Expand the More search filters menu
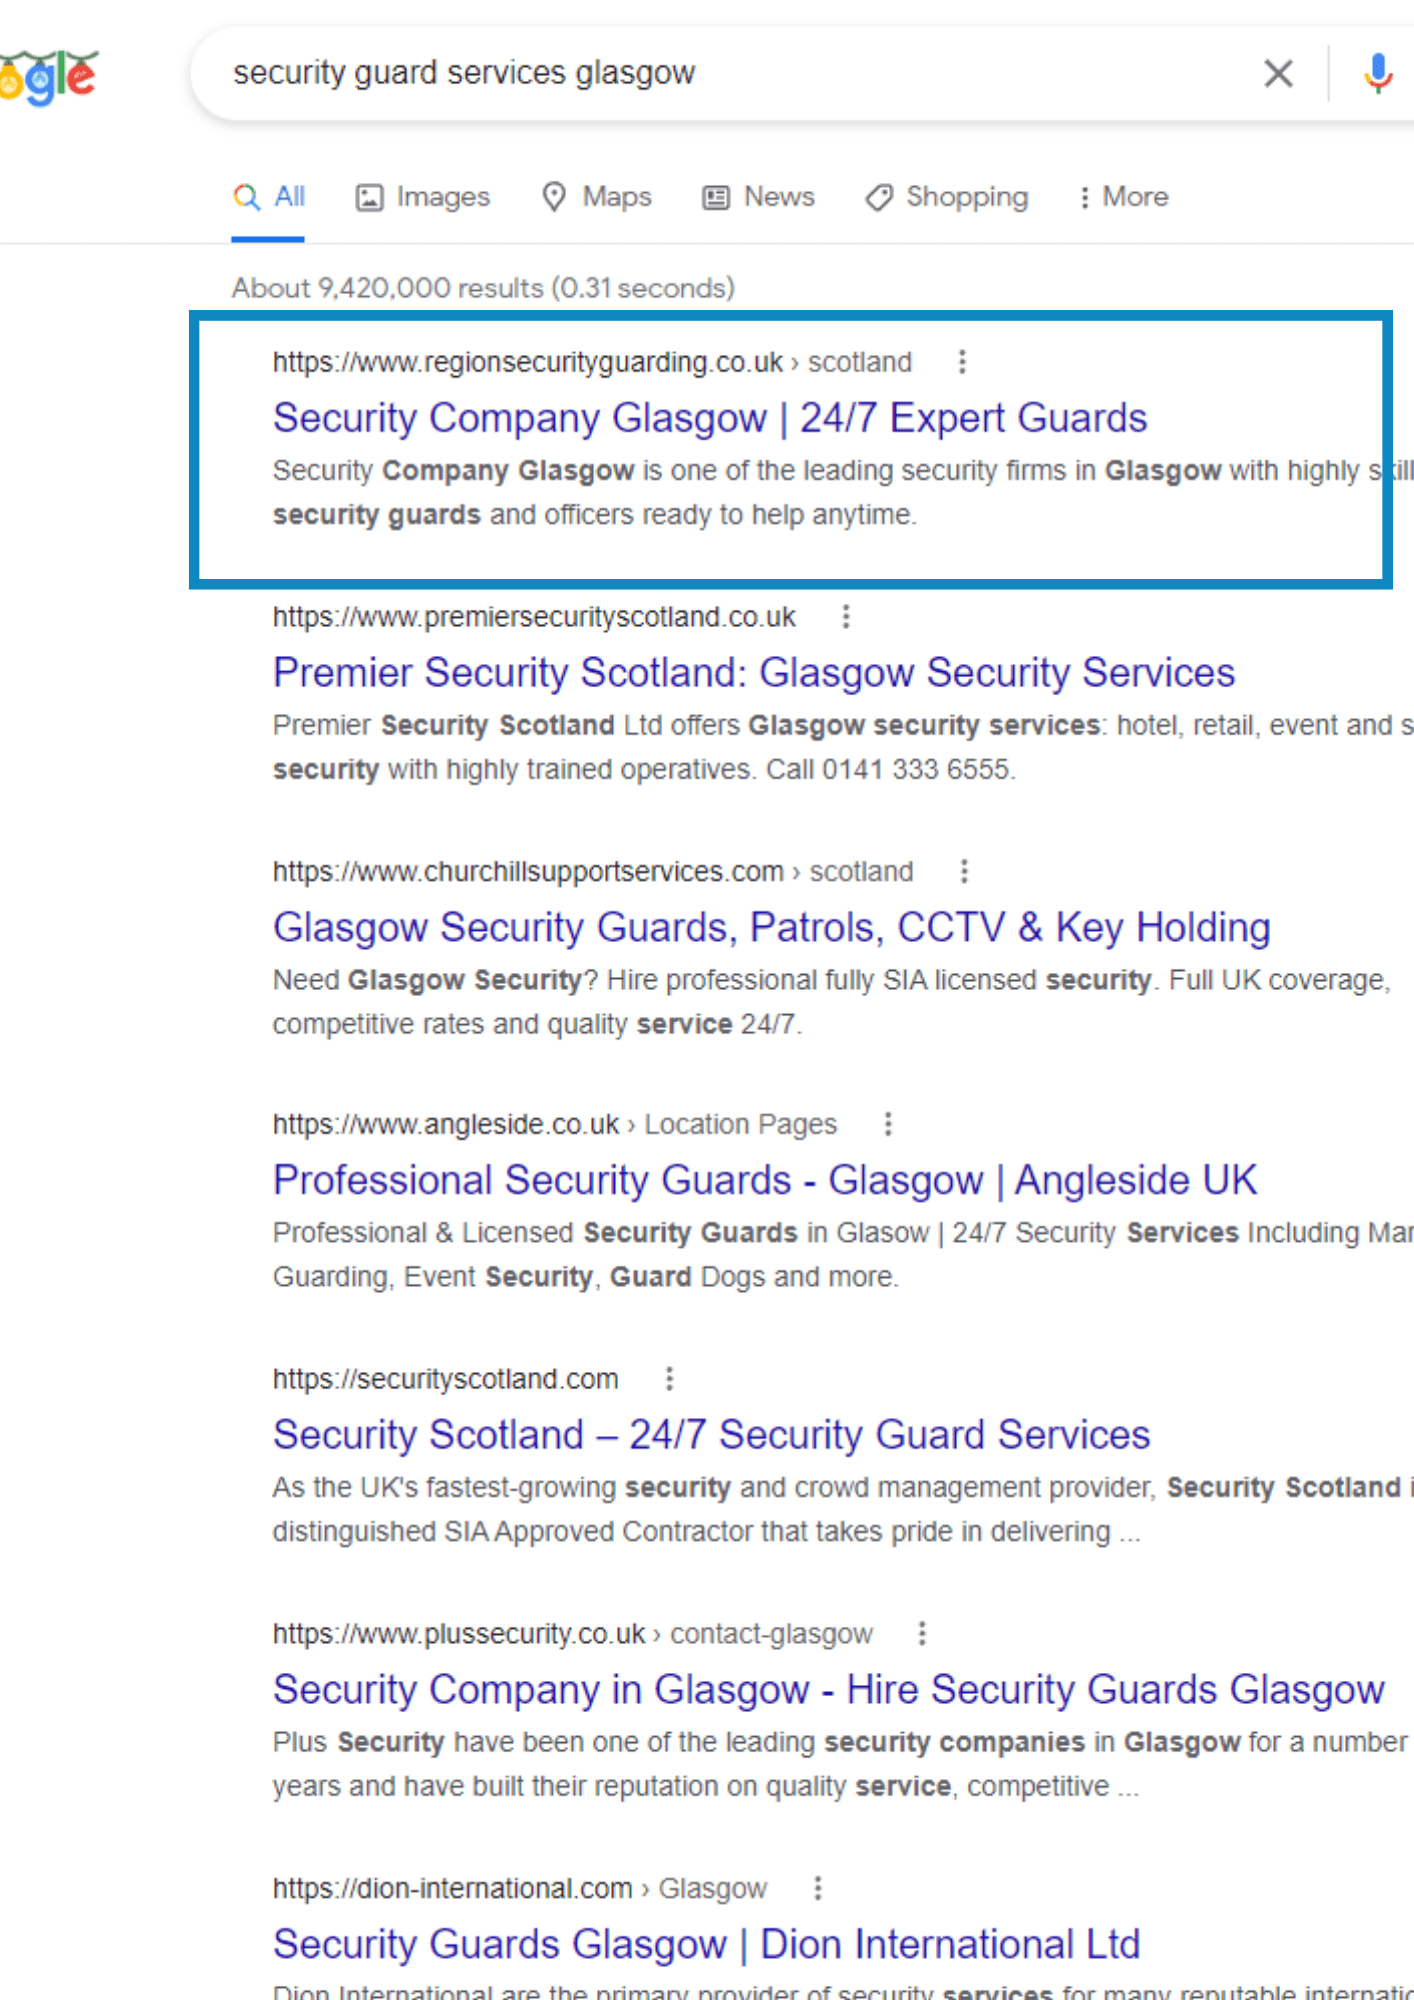This screenshot has height=2000, width=1414. pyautogui.click(x=1123, y=197)
